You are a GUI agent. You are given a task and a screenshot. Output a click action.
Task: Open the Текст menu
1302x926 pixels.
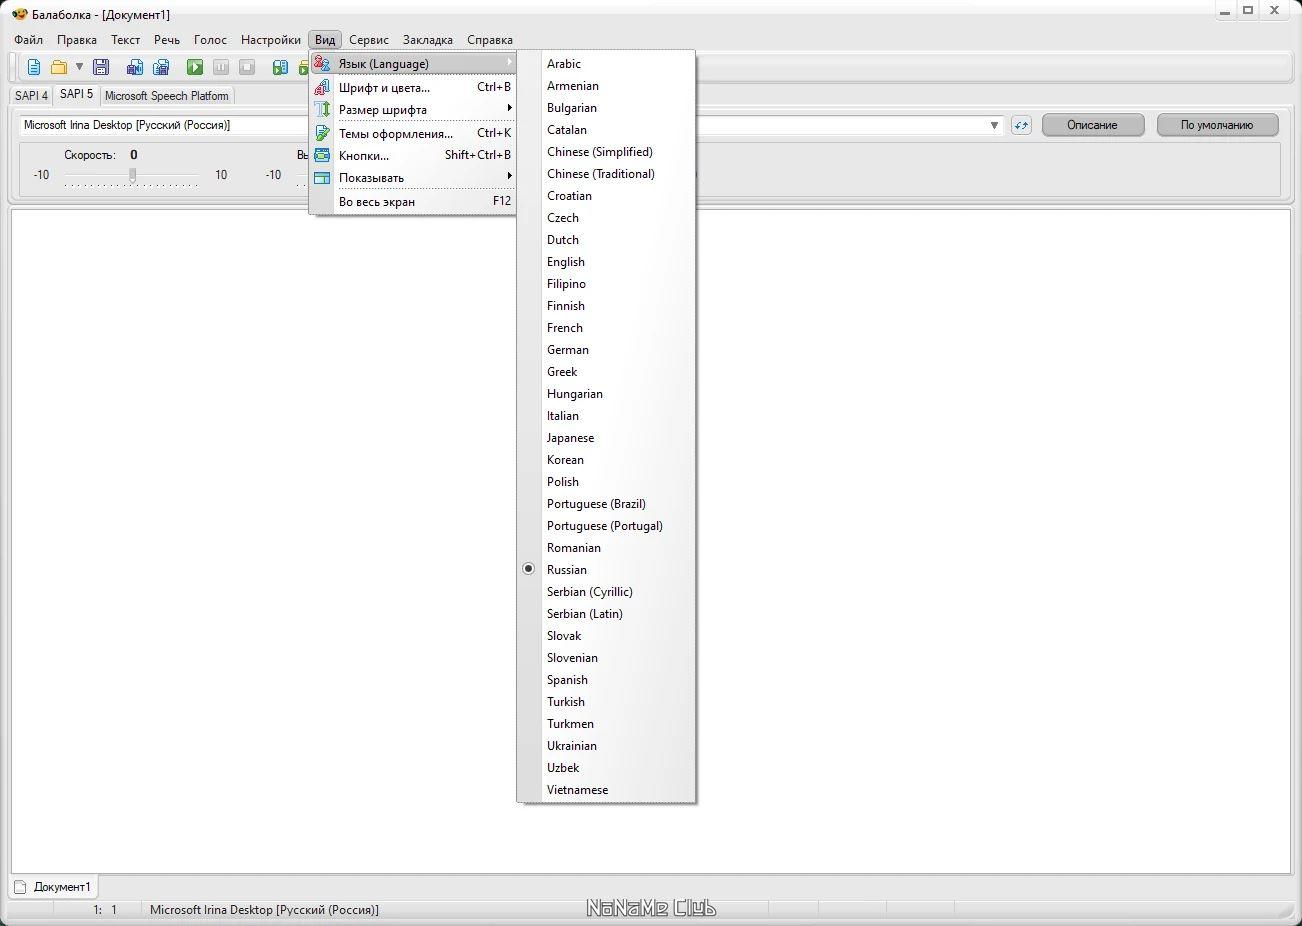[126, 40]
